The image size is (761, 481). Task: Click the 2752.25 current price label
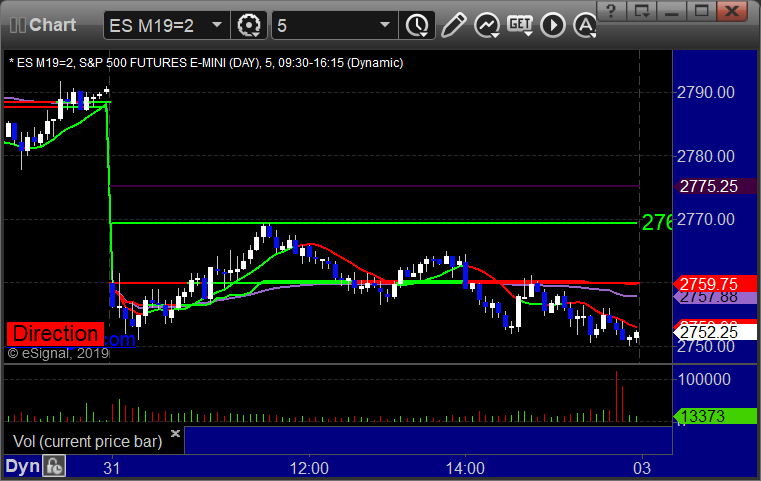pos(715,332)
